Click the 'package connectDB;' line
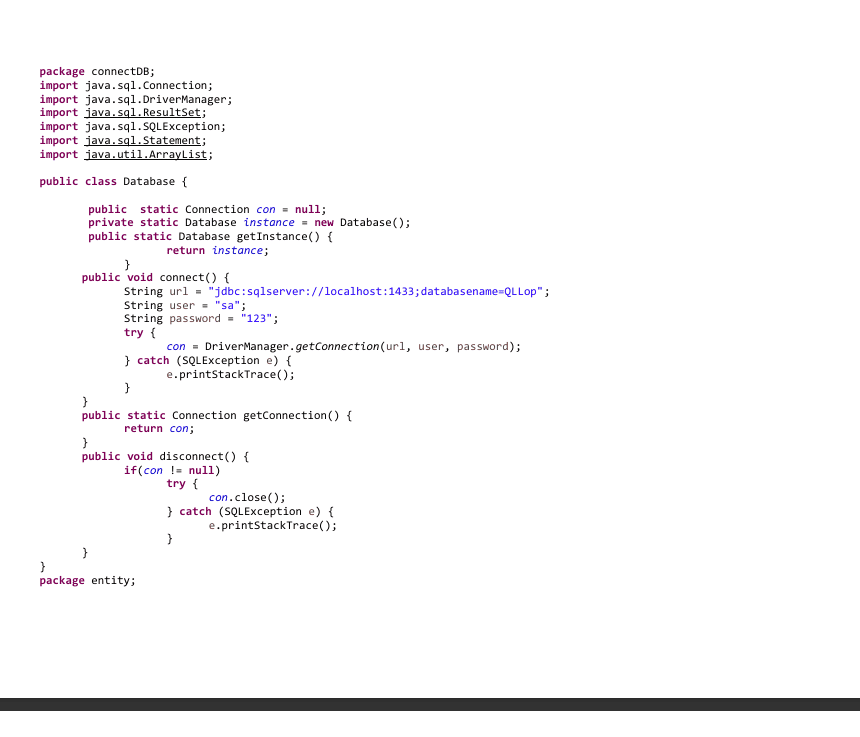This screenshot has height=737, width=860. pyautogui.click(x=97, y=72)
